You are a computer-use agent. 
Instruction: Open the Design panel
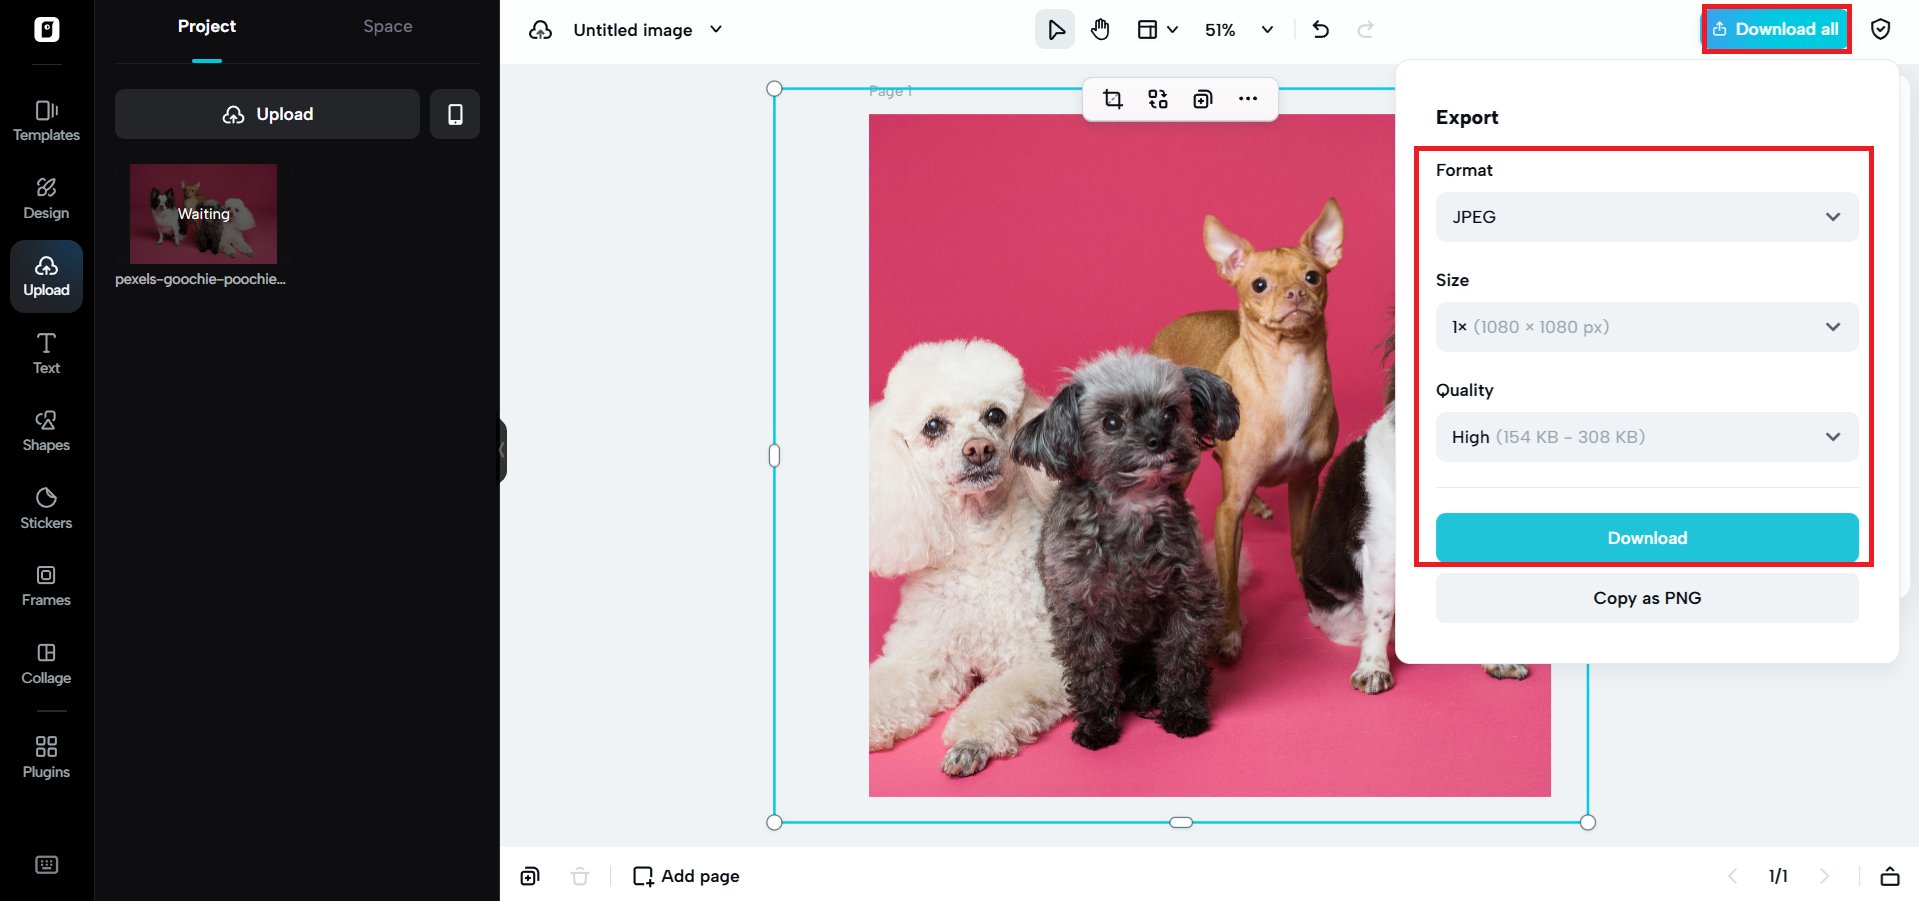click(x=46, y=197)
